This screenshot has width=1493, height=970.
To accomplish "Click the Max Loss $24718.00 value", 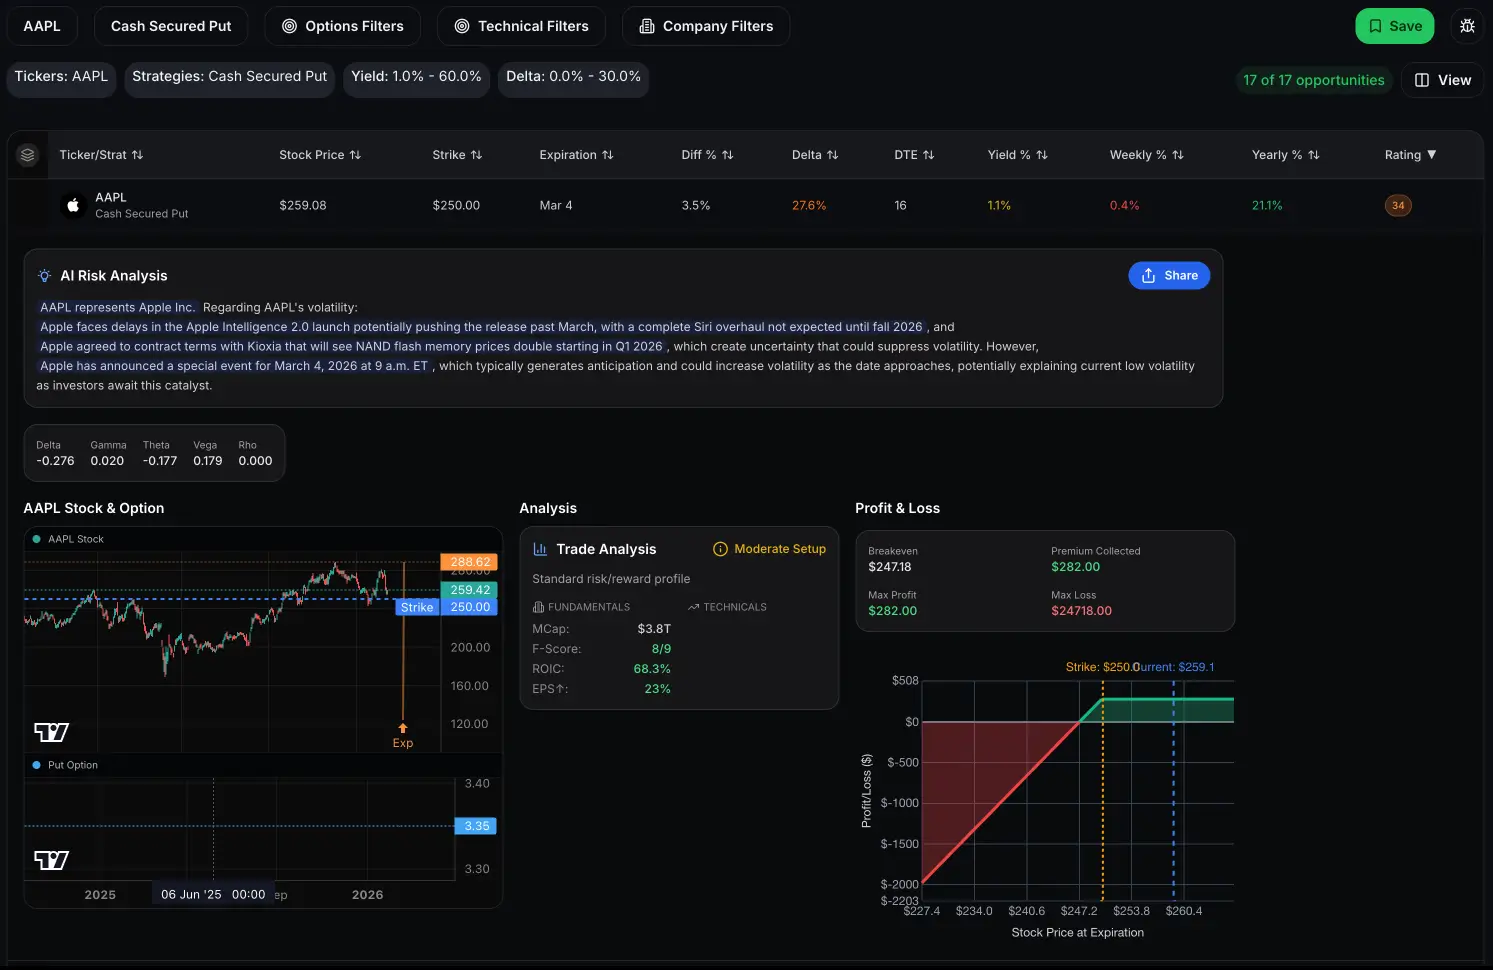I will 1081,611.
